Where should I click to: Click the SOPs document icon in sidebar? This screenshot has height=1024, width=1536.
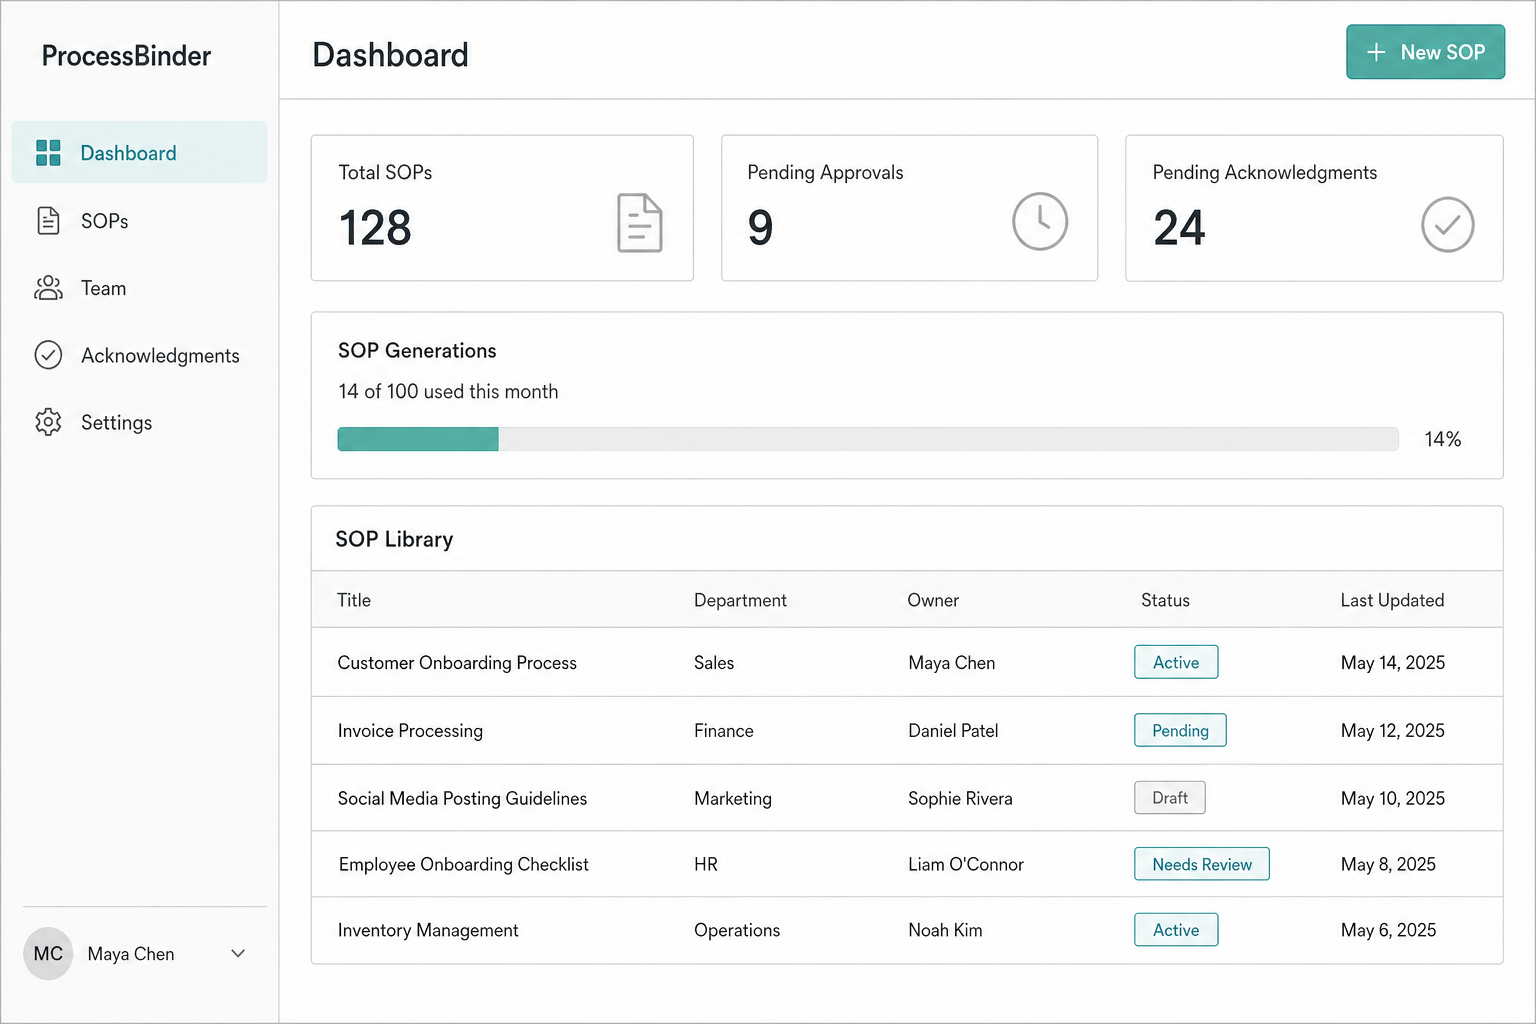48,220
